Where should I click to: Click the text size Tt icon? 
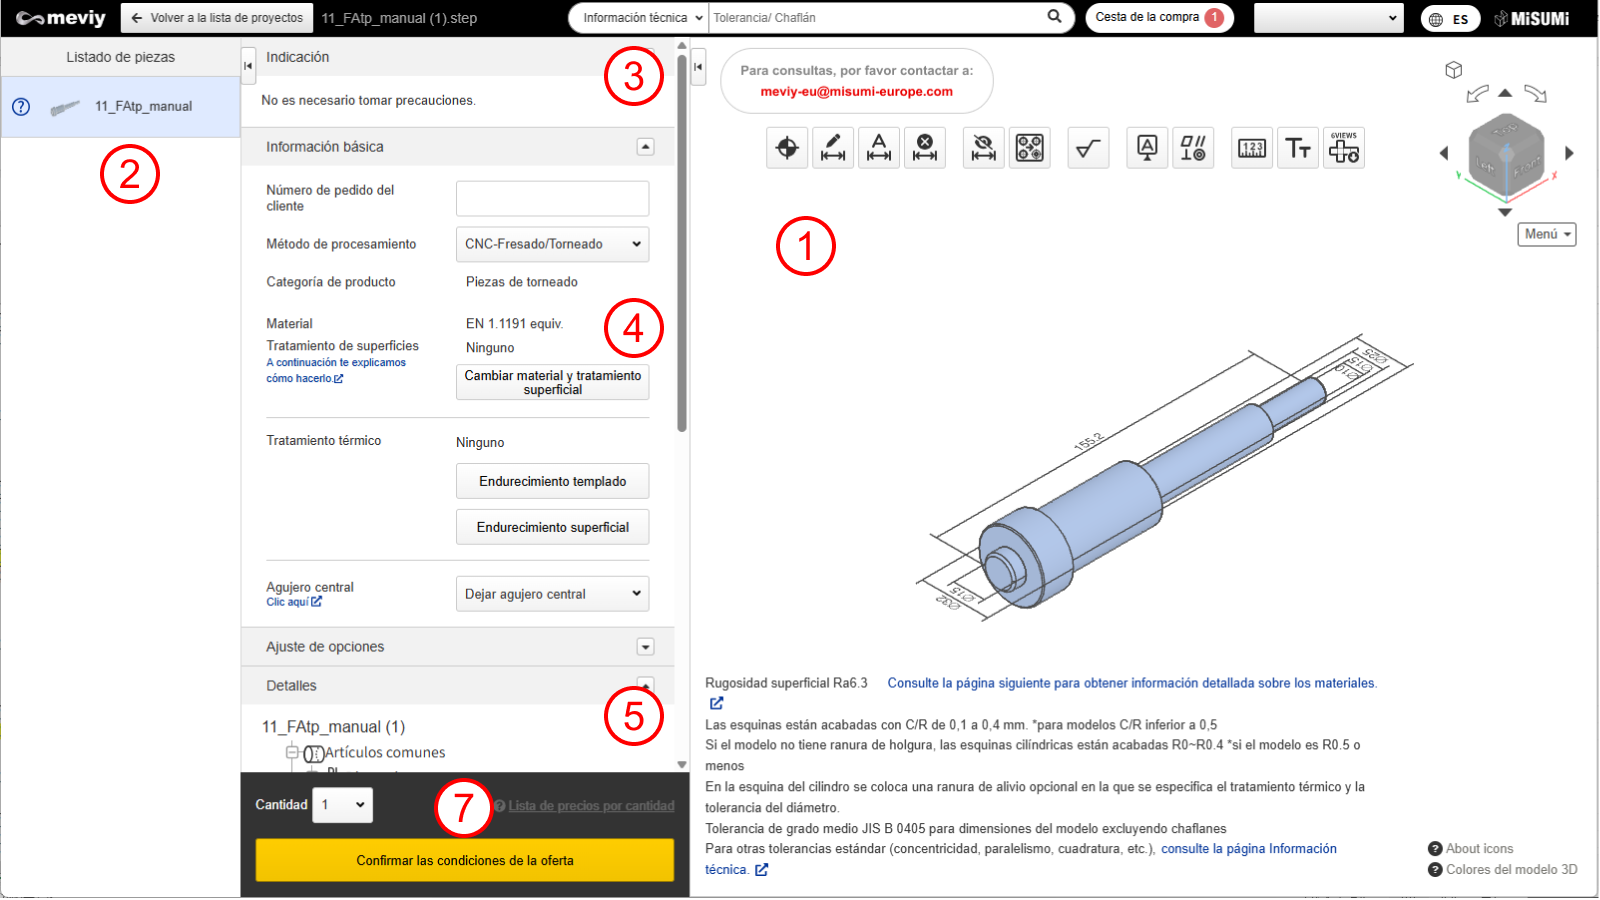pyautogui.click(x=1298, y=149)
